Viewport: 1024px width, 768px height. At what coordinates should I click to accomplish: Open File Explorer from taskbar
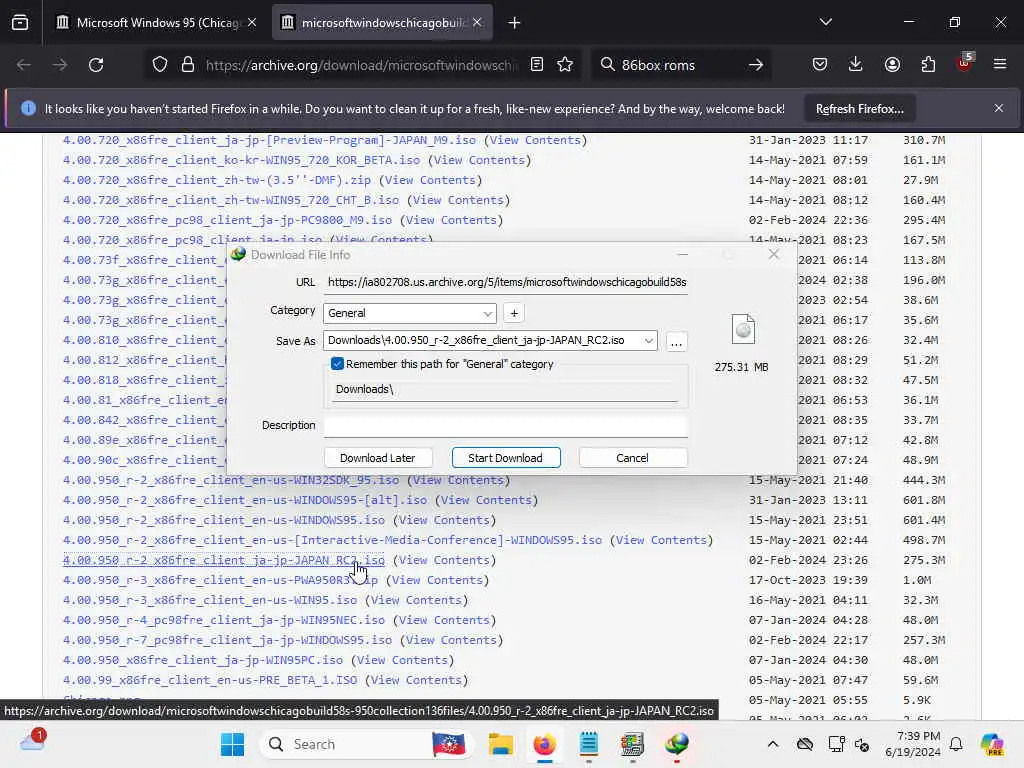point(501,744)
